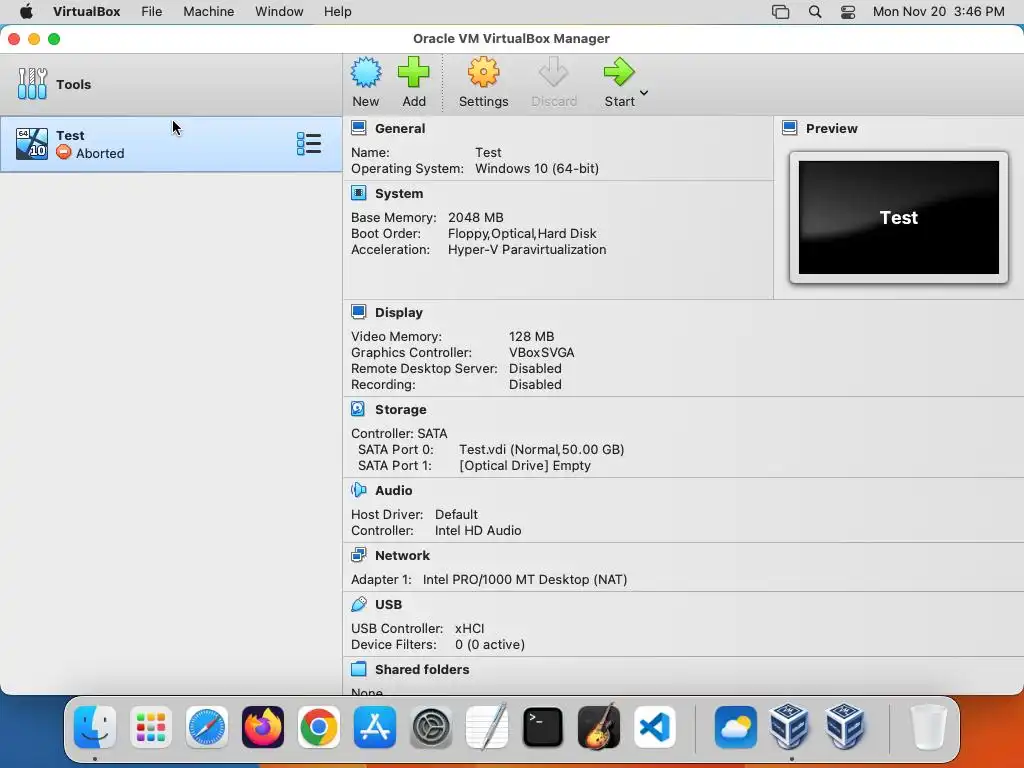Launch Firefox from the Dock
This screenshot has height=768, width=1024.
coord(263,727)
